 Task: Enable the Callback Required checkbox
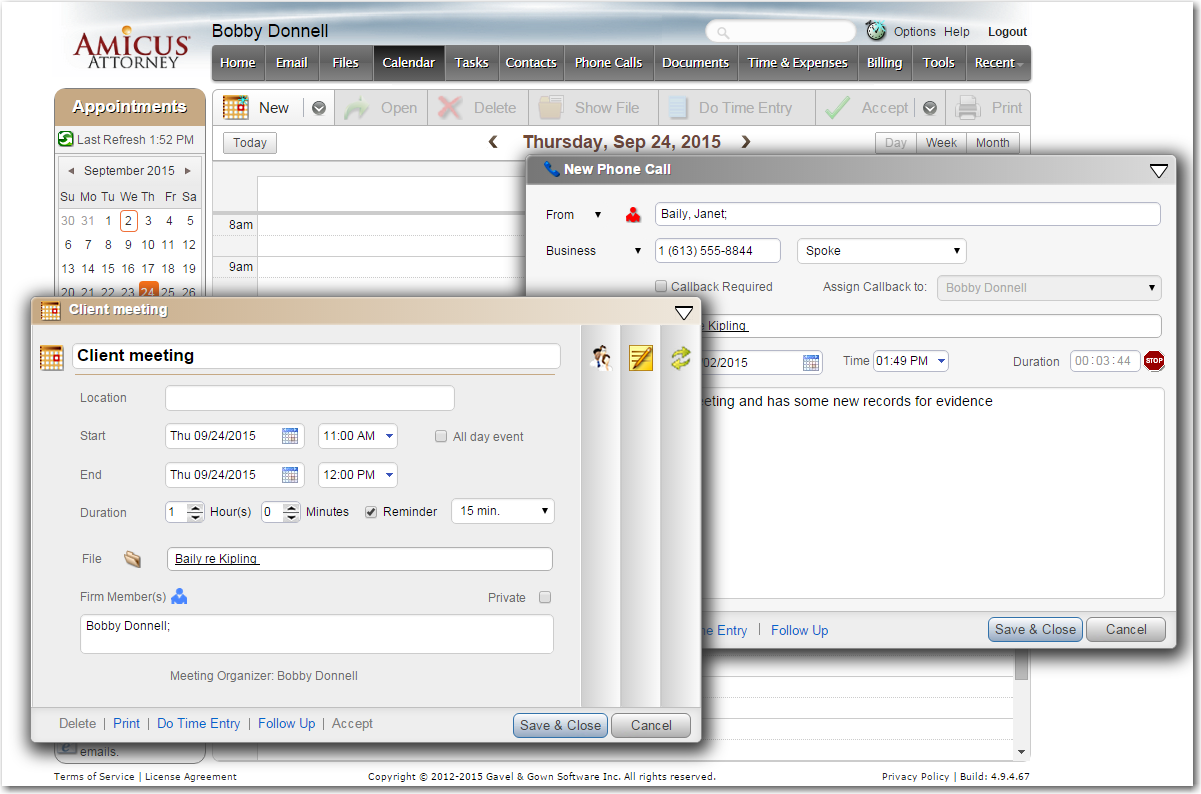pyautogui.click(x=660, y=286)
